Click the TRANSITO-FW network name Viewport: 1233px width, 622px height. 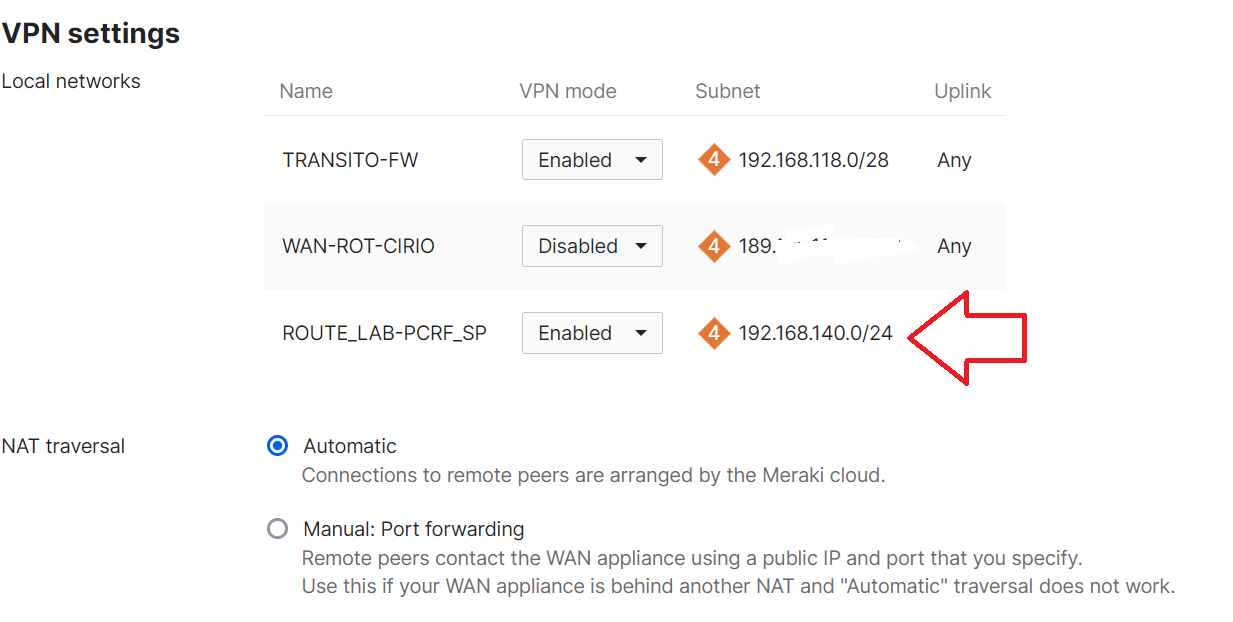[350, 159]
